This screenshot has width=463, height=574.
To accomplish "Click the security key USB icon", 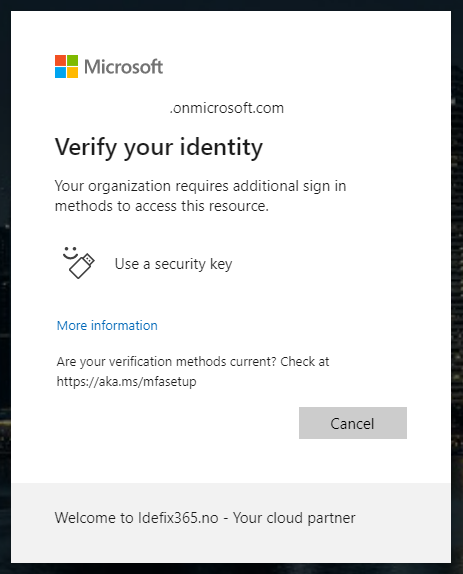I will [82, 266].
